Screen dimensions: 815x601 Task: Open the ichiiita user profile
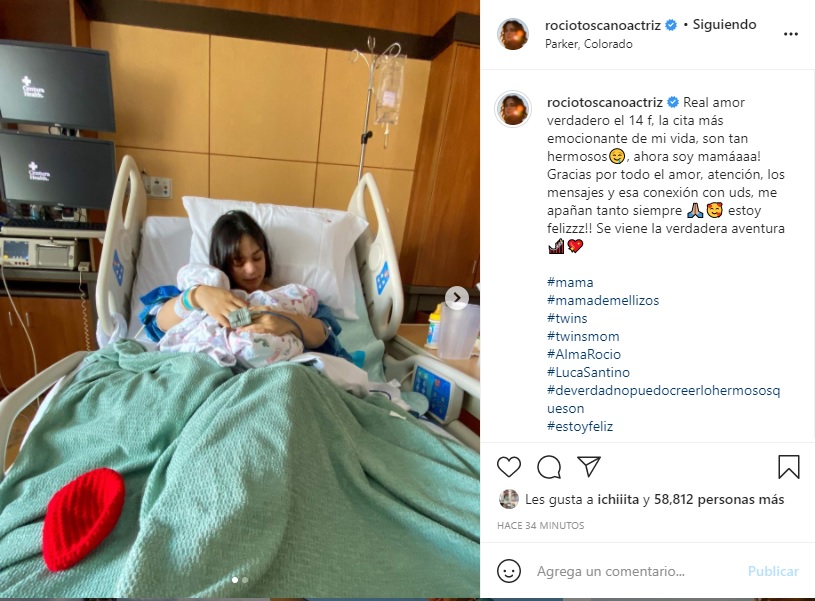[617, 500]
